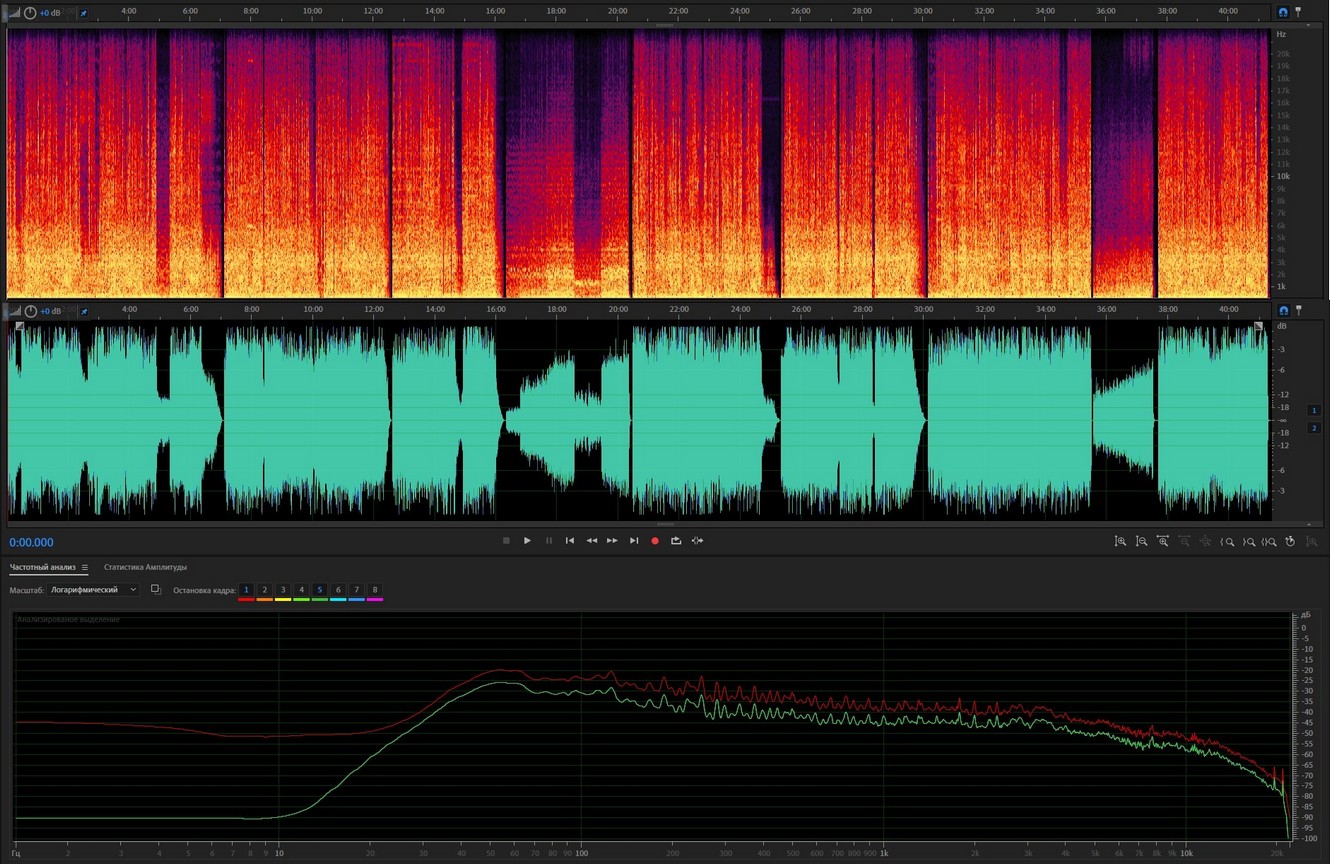Click the Loop Playback icon

pos(676,541)
